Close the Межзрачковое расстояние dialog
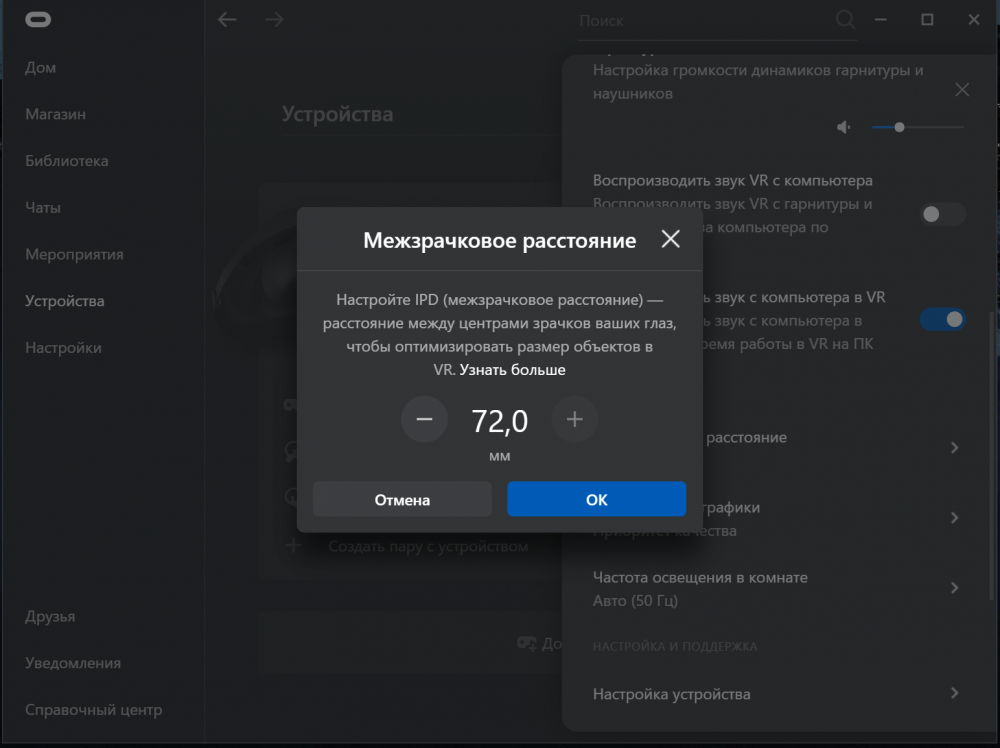This screenshot has height=748, width=1000. (670, 239)
